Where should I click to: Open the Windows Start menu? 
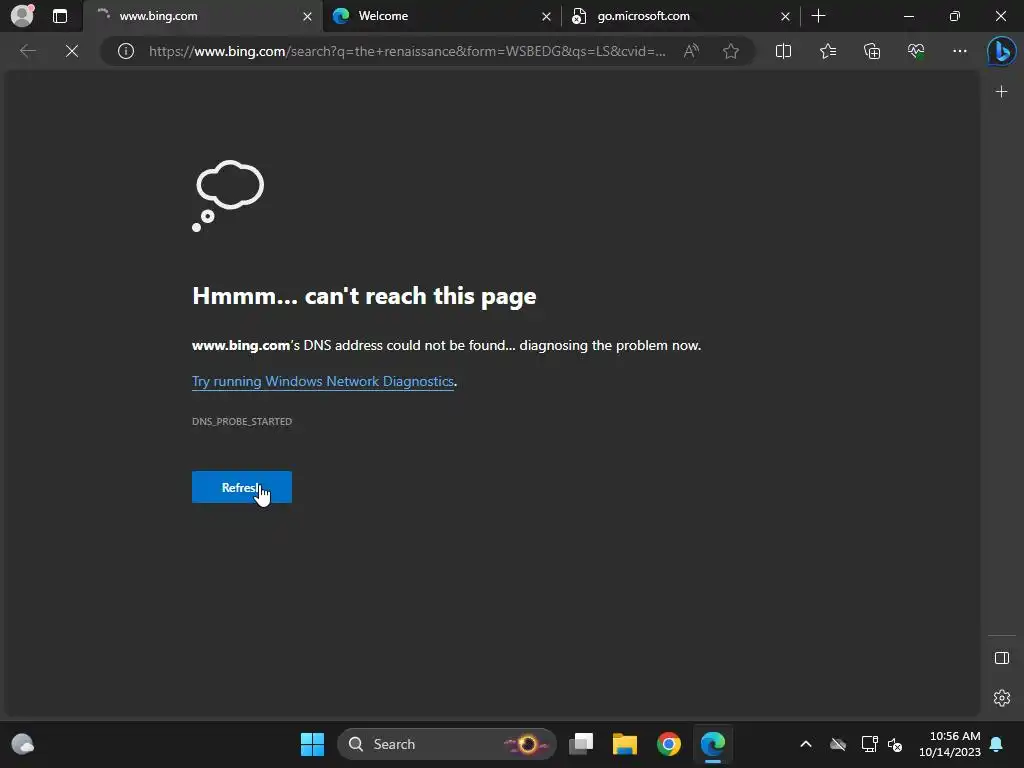[x=312, y=744]
